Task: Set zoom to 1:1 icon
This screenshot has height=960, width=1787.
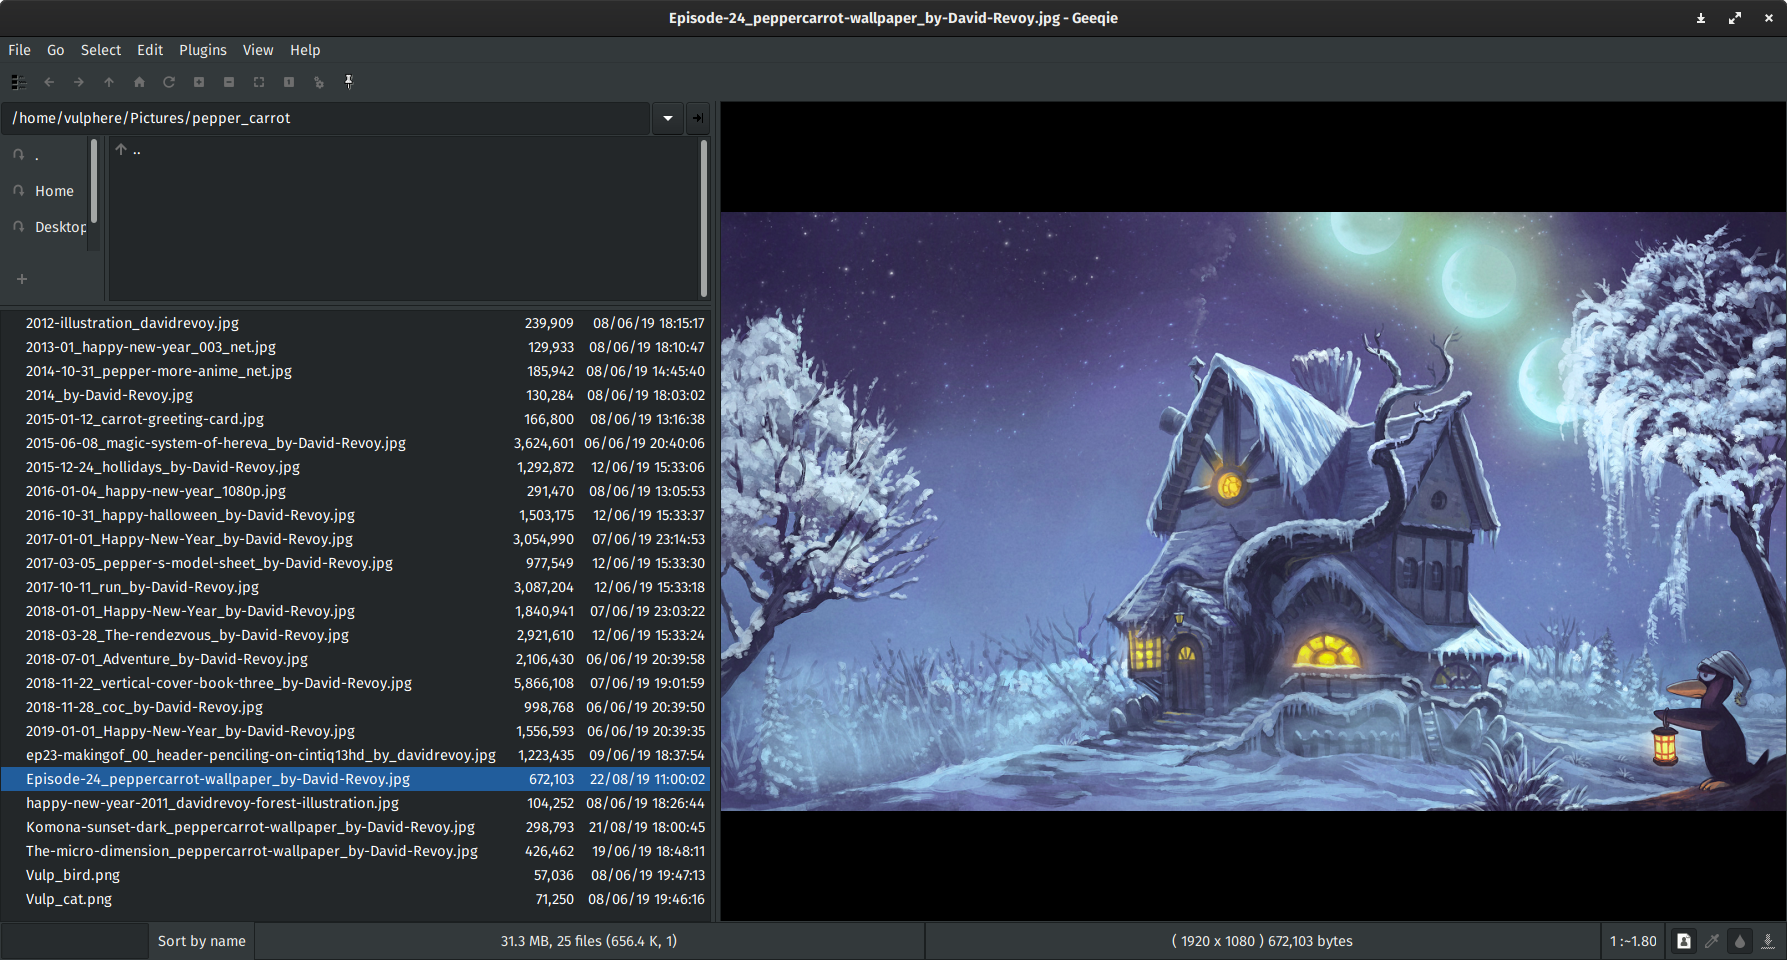Action: [x=289, y=82]
